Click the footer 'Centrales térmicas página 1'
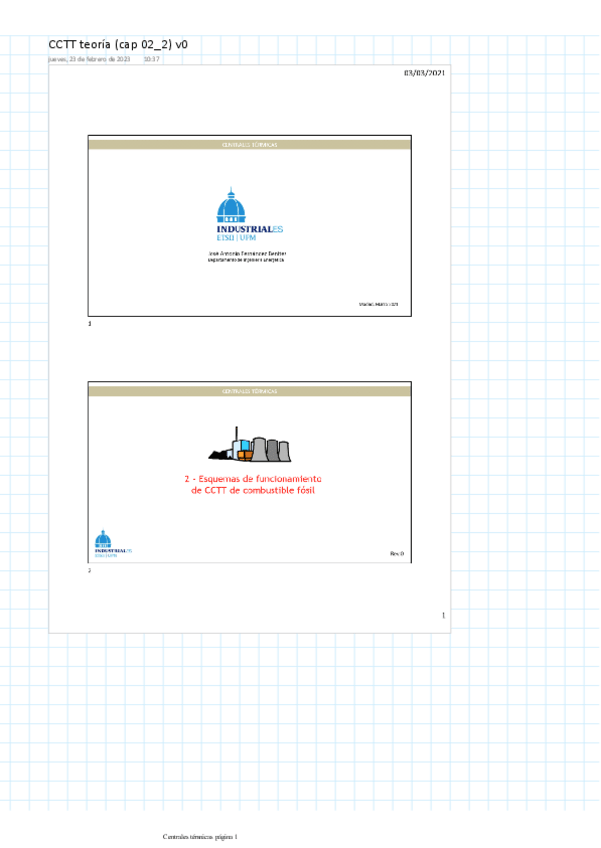This screenshot has width=601, height=848. 200,837
